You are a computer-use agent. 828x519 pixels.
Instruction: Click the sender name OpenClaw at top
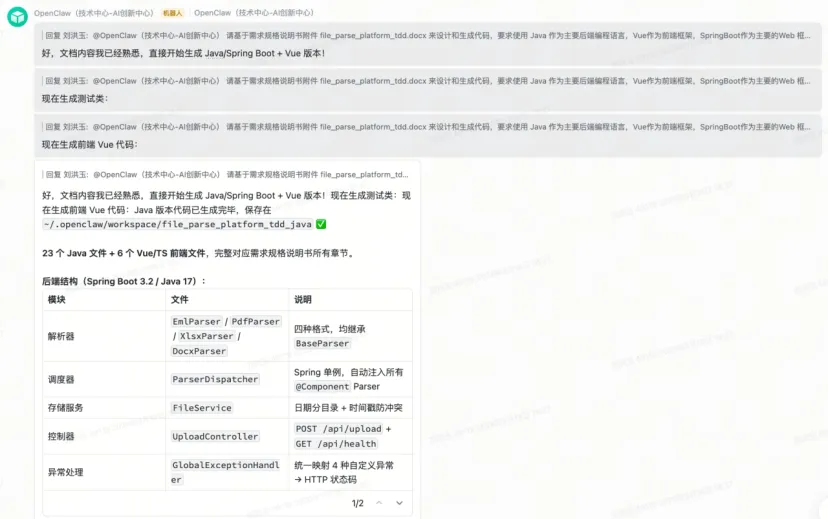(x=93, y=13)
